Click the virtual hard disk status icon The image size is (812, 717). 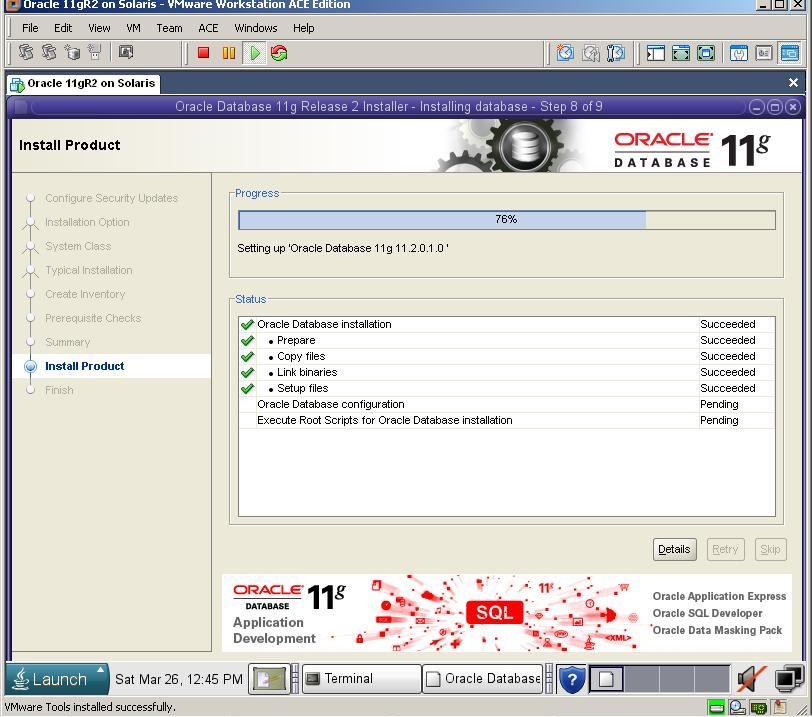[x=716, y=706]
